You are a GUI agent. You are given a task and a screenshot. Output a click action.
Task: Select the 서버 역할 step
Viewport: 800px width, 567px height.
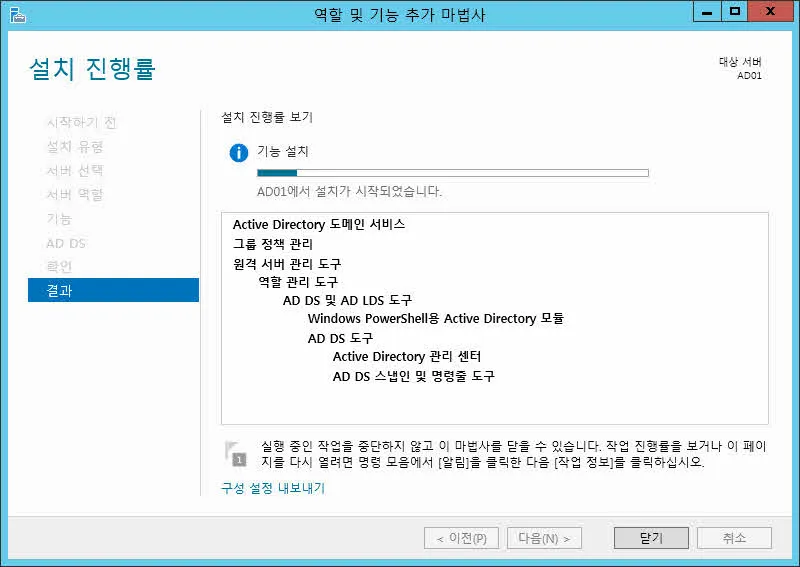point(75,194)
